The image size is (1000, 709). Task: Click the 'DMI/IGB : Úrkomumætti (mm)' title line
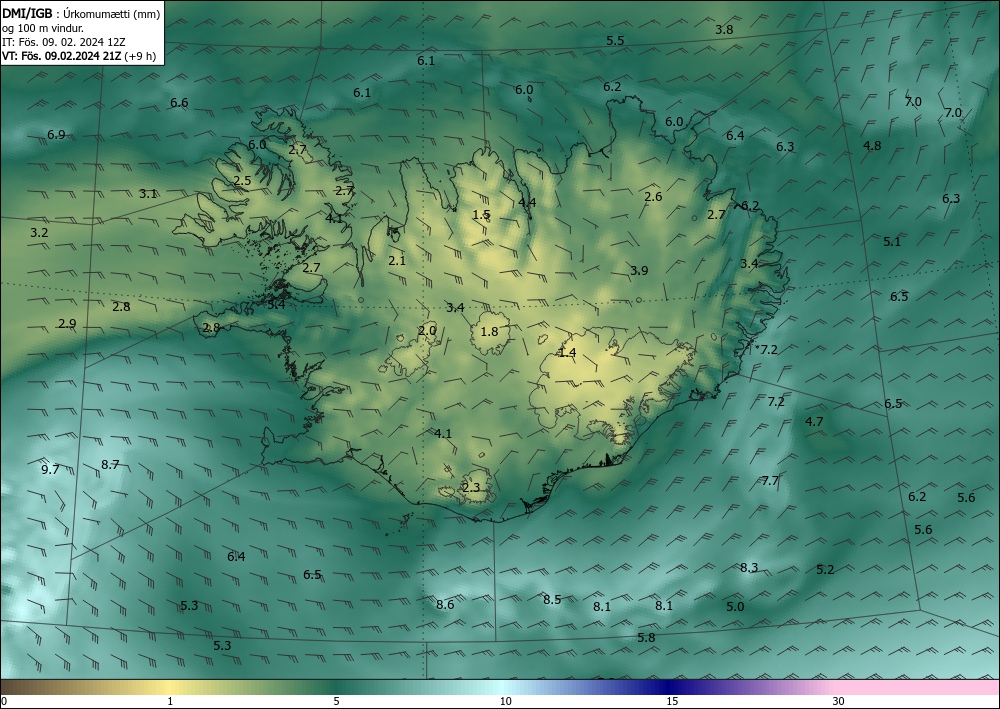click(81, 13)
